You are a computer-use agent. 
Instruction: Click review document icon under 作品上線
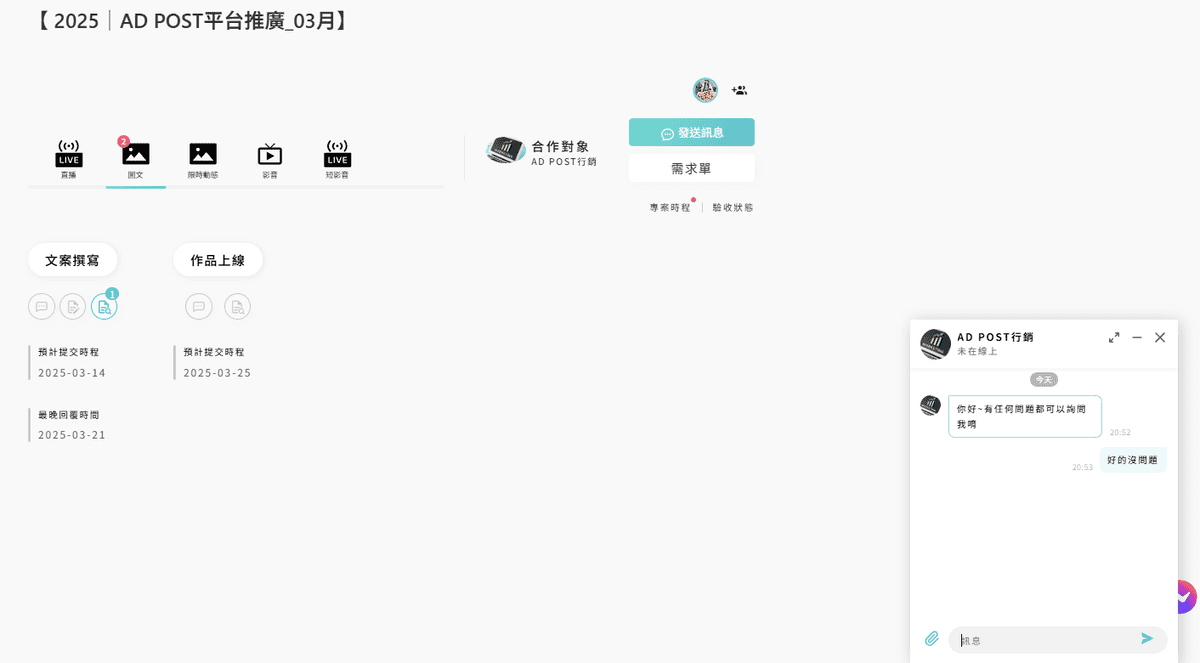coord(237,307)
